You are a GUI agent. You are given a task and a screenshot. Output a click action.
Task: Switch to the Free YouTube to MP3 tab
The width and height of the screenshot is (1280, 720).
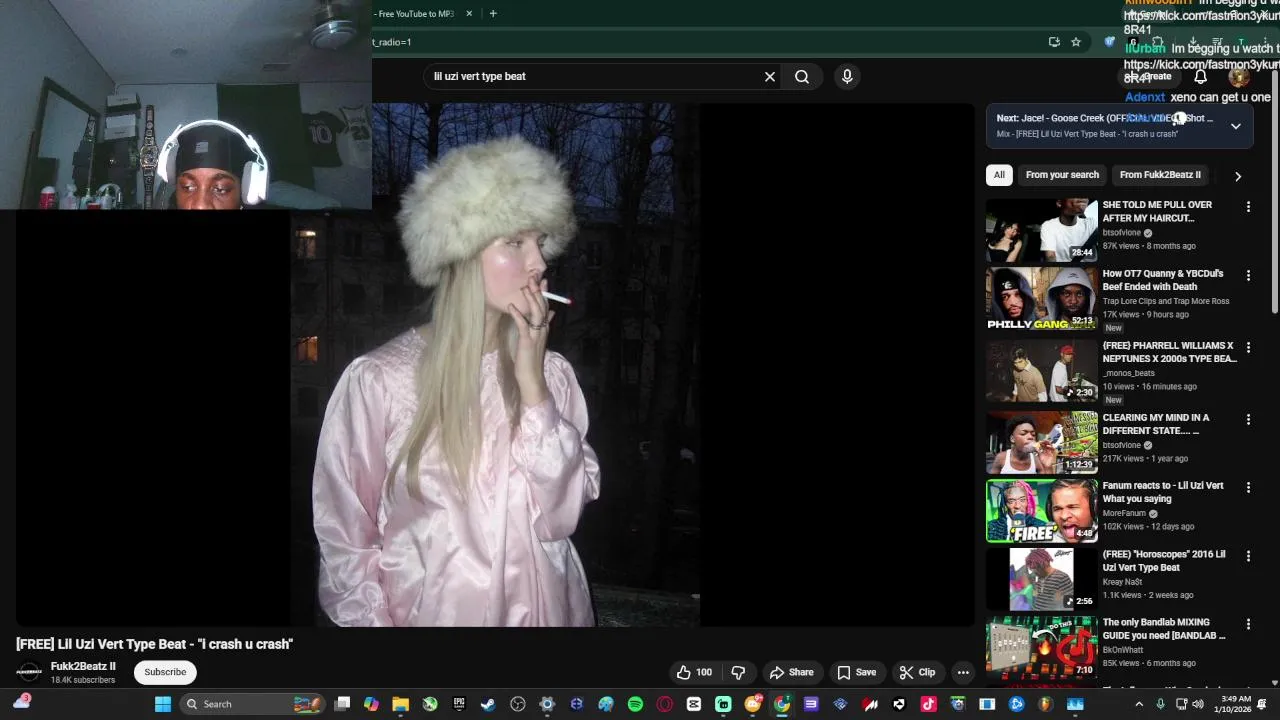click(416, 14)
